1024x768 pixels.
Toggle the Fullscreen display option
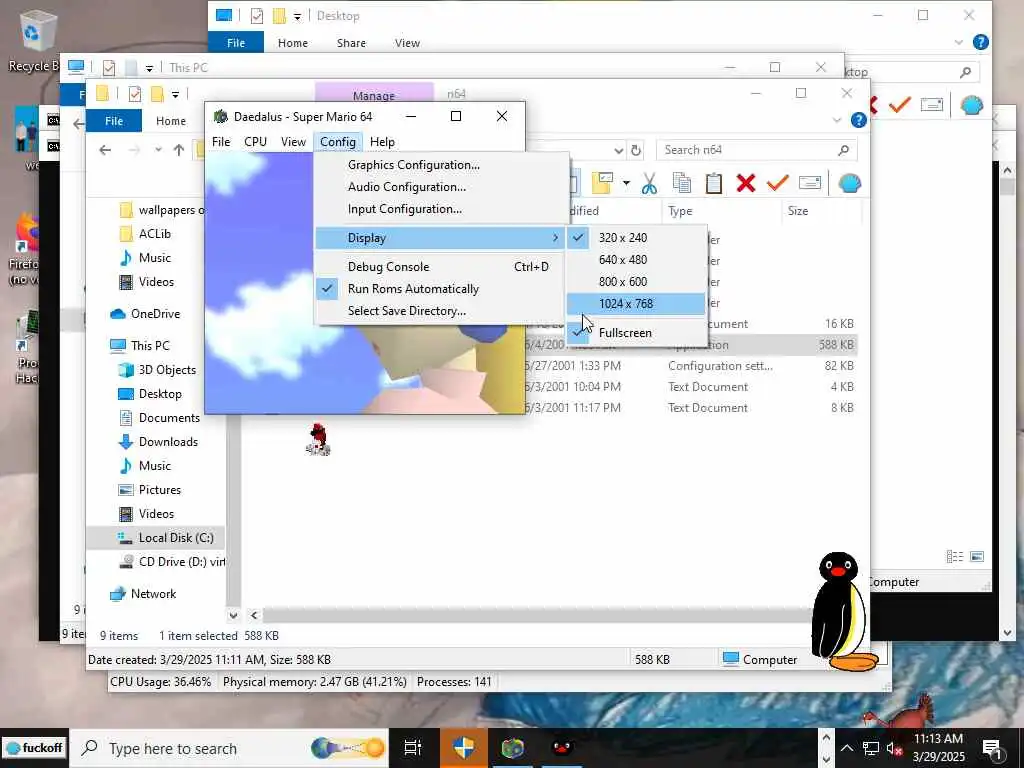tap(636, 332)
